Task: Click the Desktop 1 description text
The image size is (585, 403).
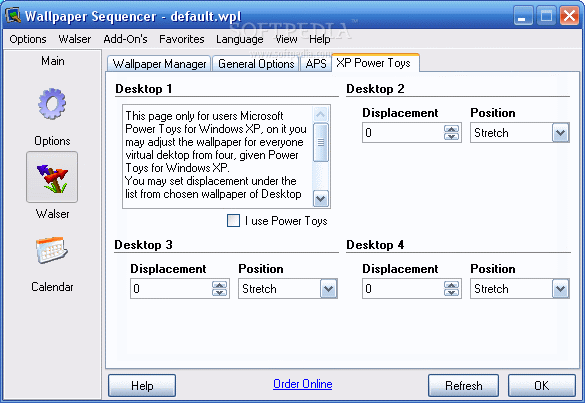Action: click(x=216, y=155)
